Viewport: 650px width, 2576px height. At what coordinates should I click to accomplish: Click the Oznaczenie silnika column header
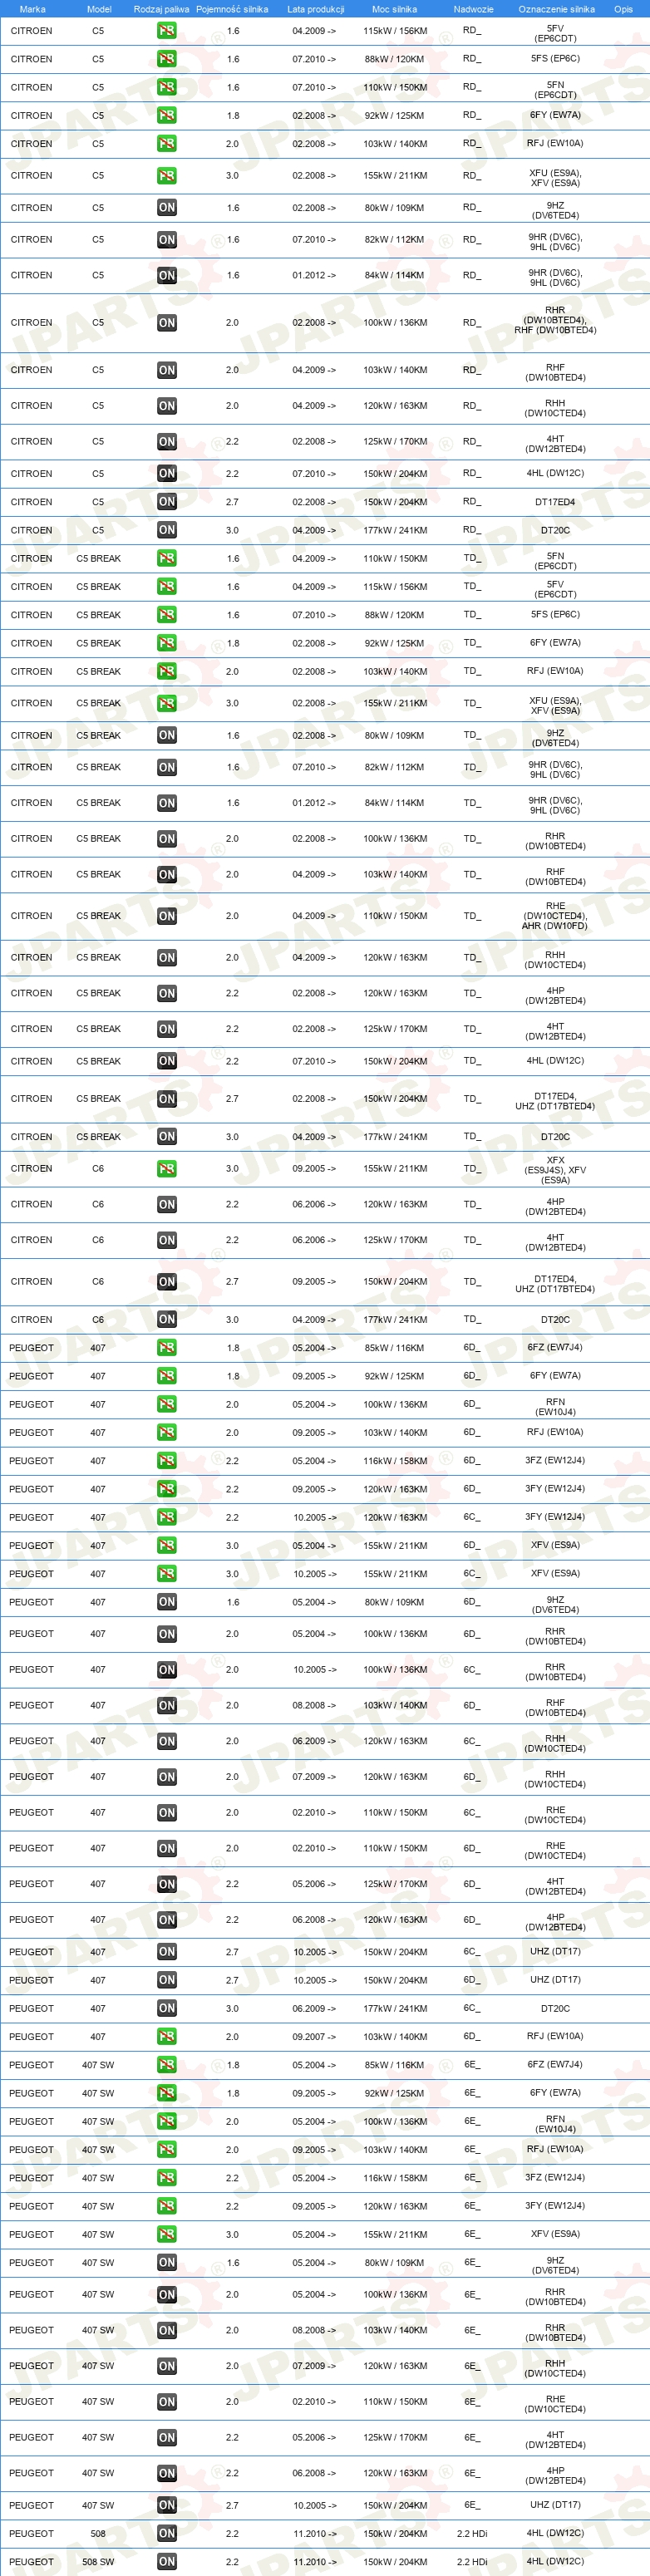pyautogui.click(x=556, y=9)
